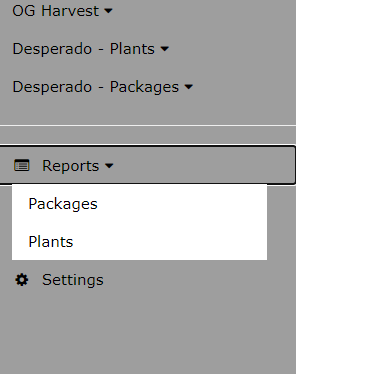Click the empty right side of Reports bar
The height and width of the screenshot is (374, 385).
(203, 165)
